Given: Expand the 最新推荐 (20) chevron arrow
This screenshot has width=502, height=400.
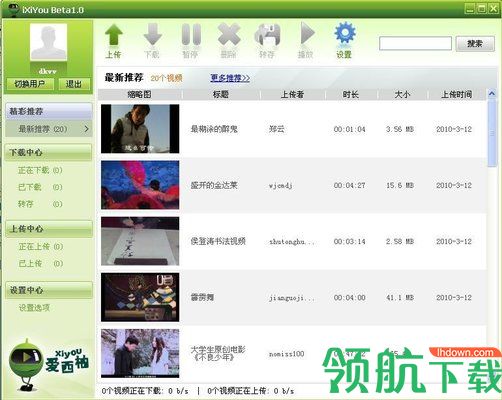Looking at the screenshot, I should point(86,129).
